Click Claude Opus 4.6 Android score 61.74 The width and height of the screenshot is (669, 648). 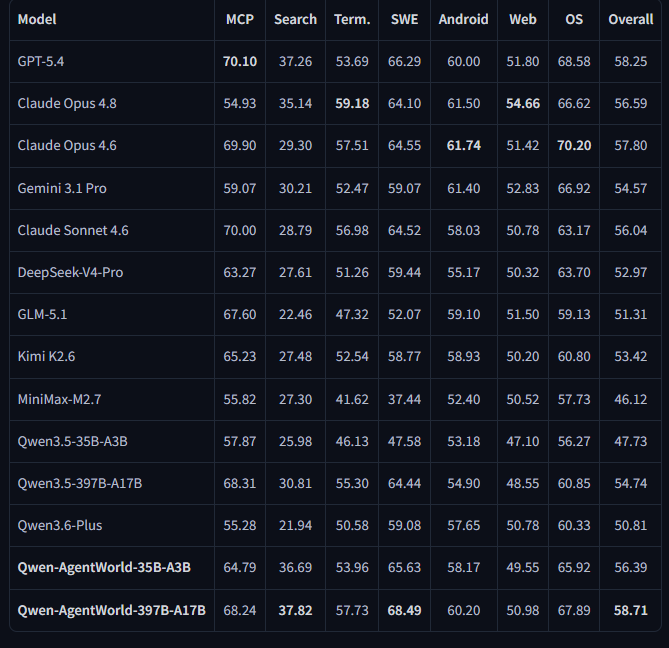463,145
